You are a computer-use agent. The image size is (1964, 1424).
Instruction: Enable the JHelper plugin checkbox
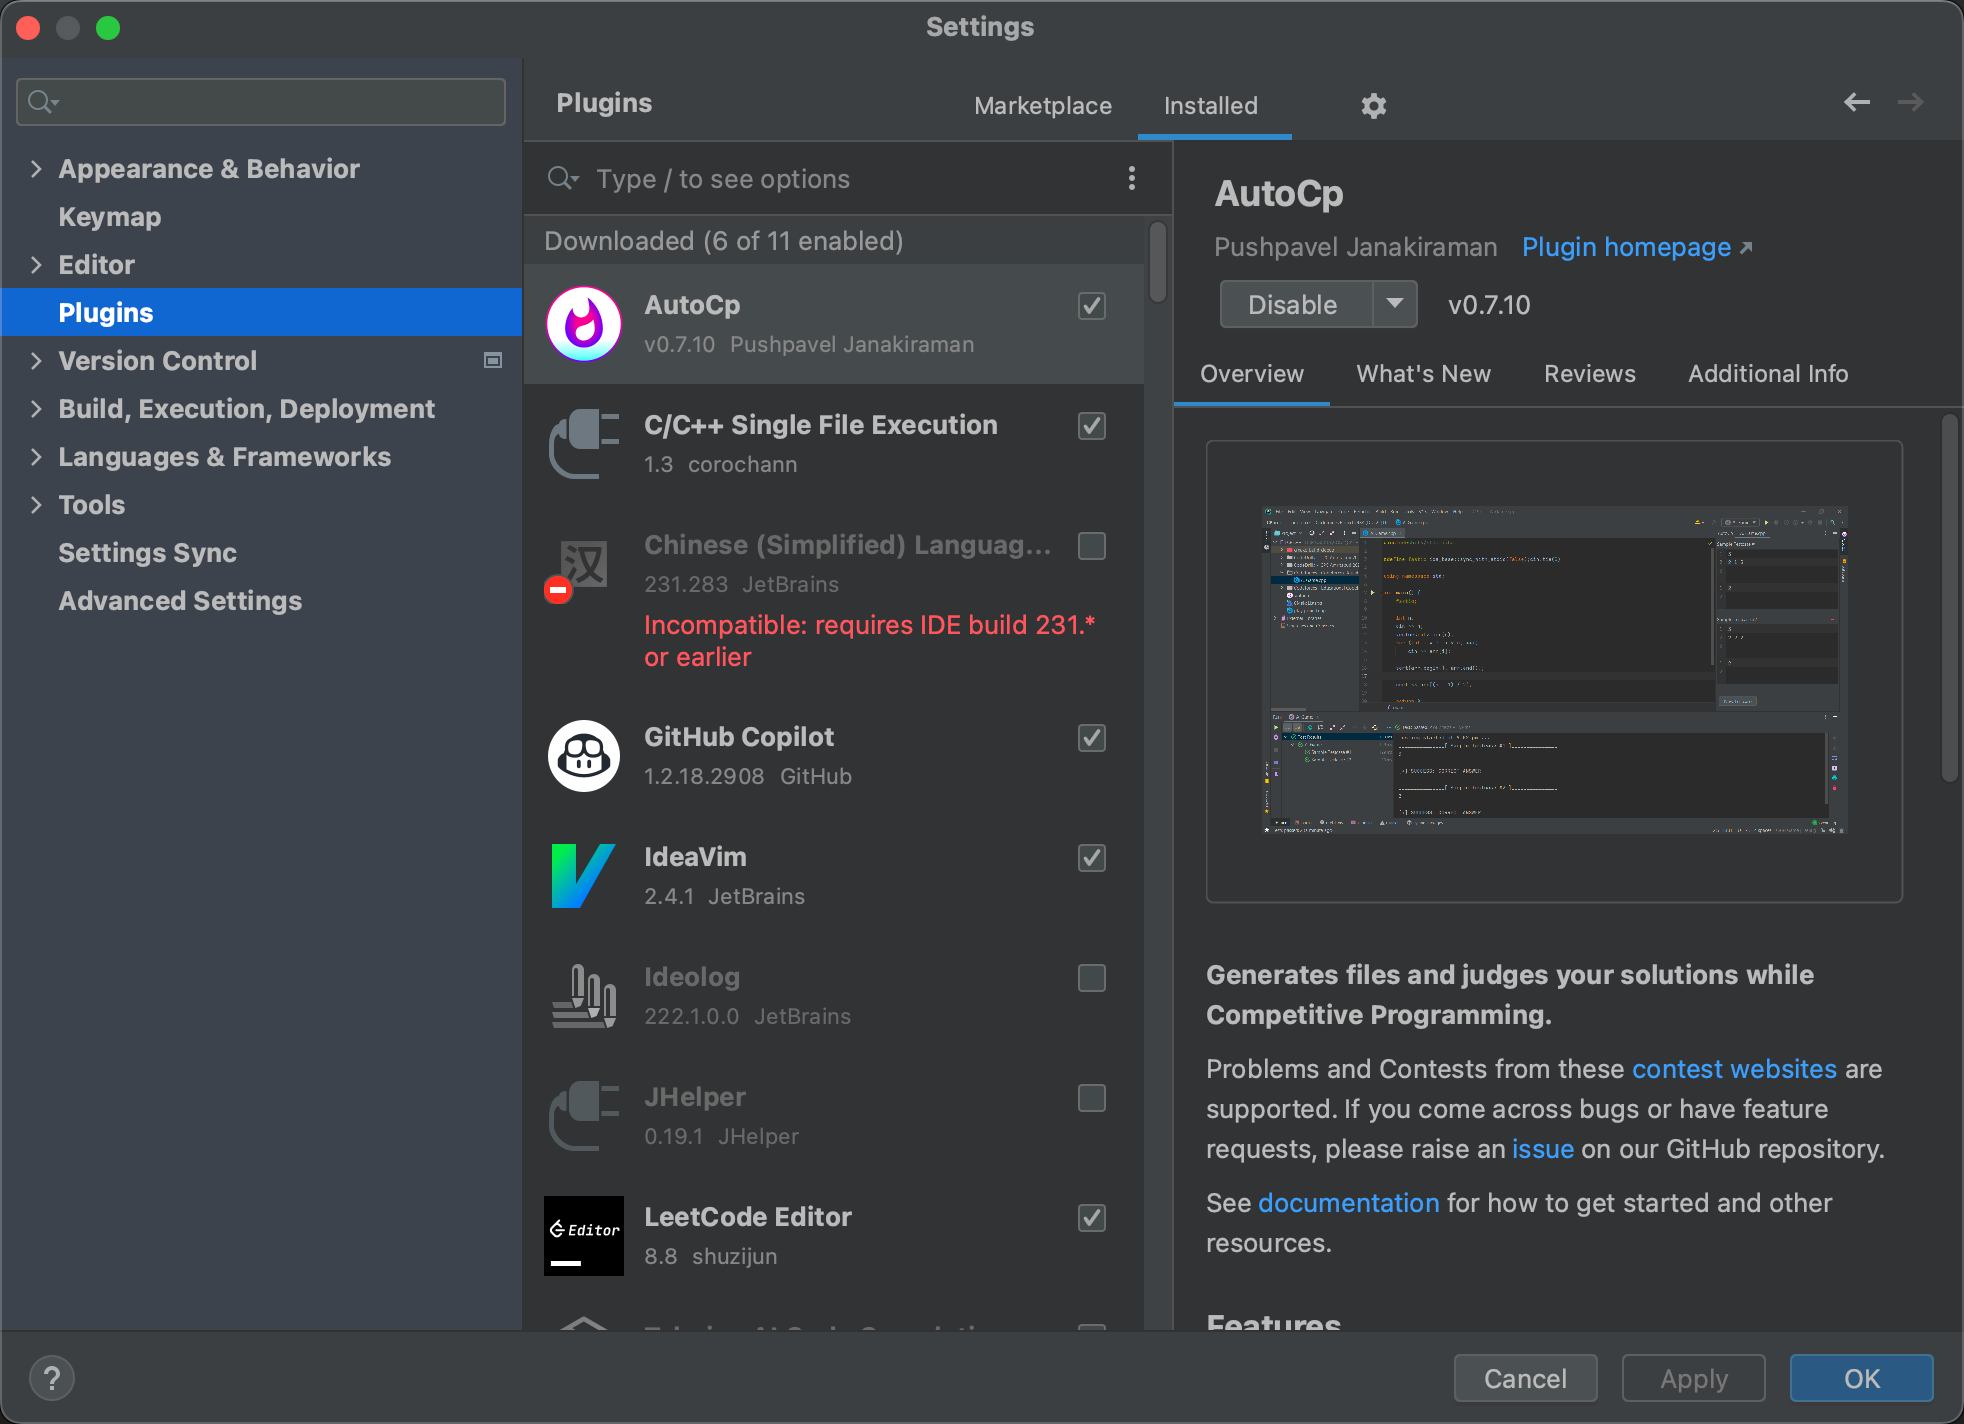1092,1098
